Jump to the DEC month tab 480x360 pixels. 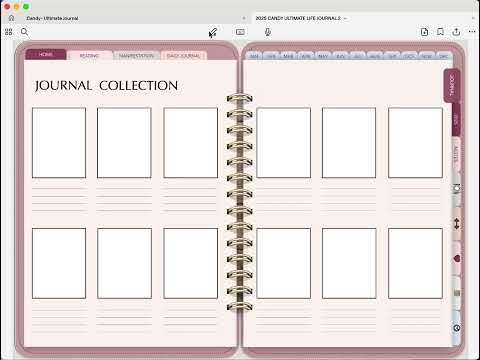(x=444, y=56)
